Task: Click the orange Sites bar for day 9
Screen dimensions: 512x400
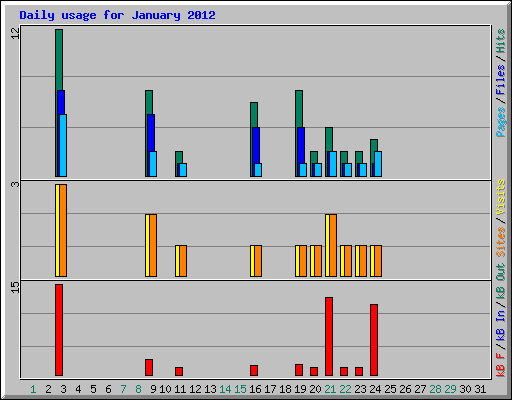Action: coord(153,245)
